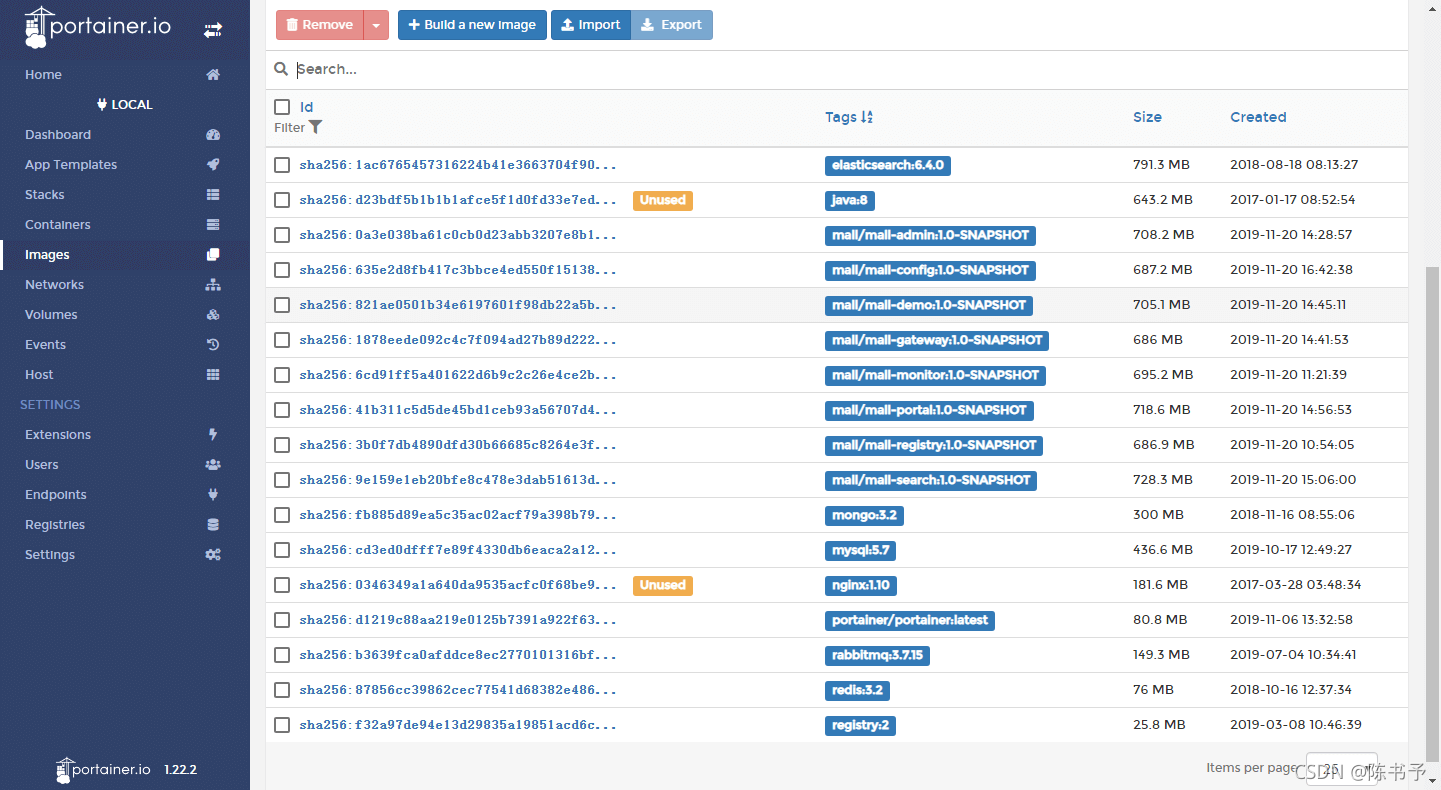Sort by the Id column header
The width and height of the screenshot is (1441, 790).
pyautogui.click(x=307, y=107)
